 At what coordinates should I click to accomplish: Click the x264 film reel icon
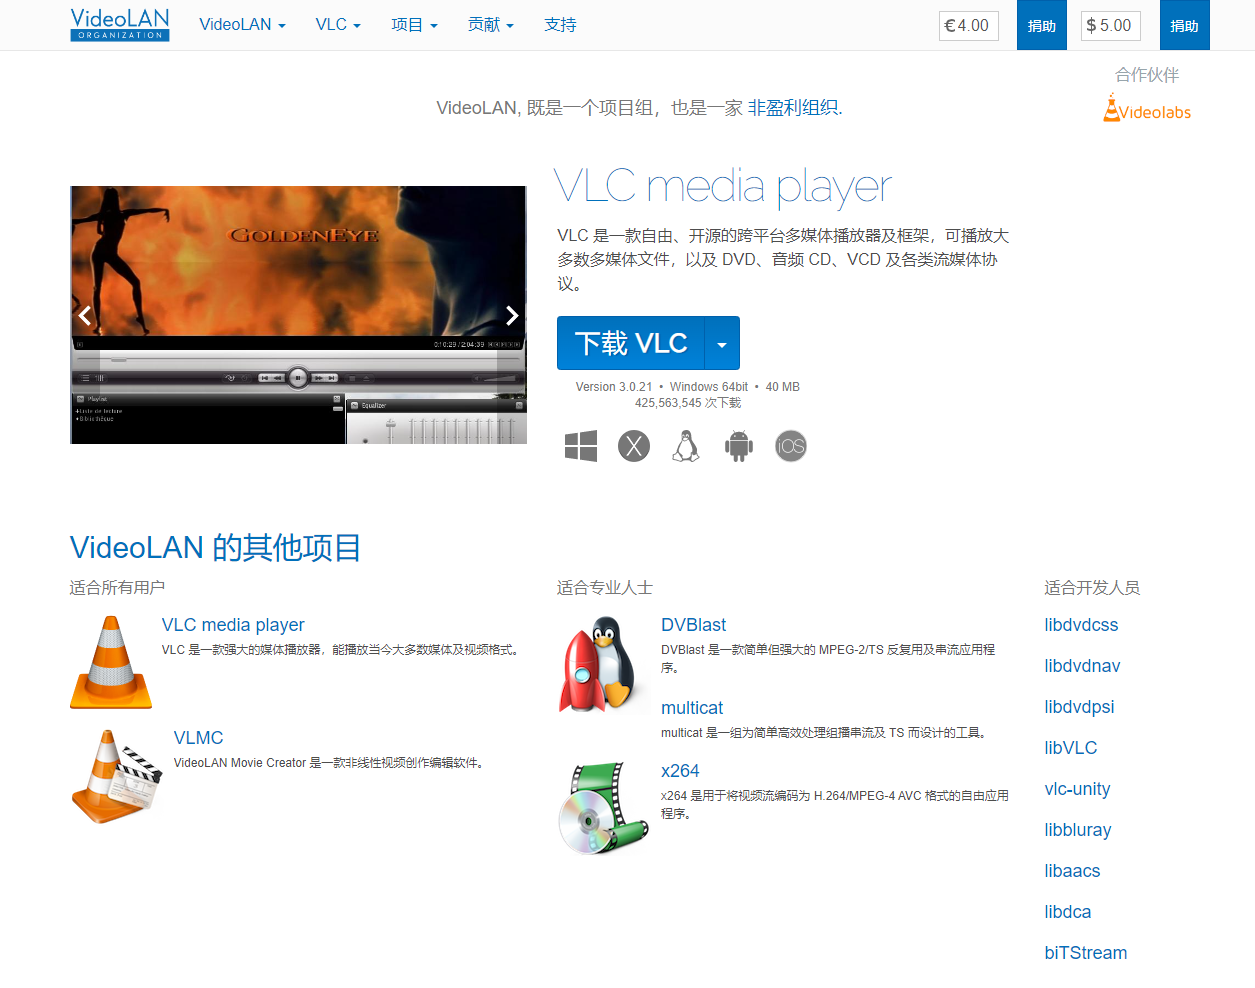coord(603,808)
